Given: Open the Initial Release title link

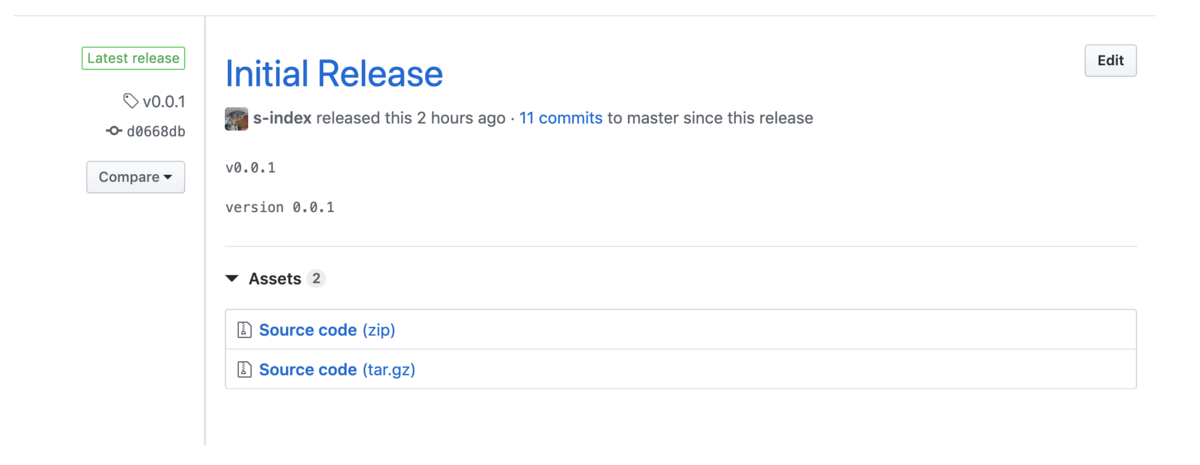Looking at the screenshot, I should [334, 73].
